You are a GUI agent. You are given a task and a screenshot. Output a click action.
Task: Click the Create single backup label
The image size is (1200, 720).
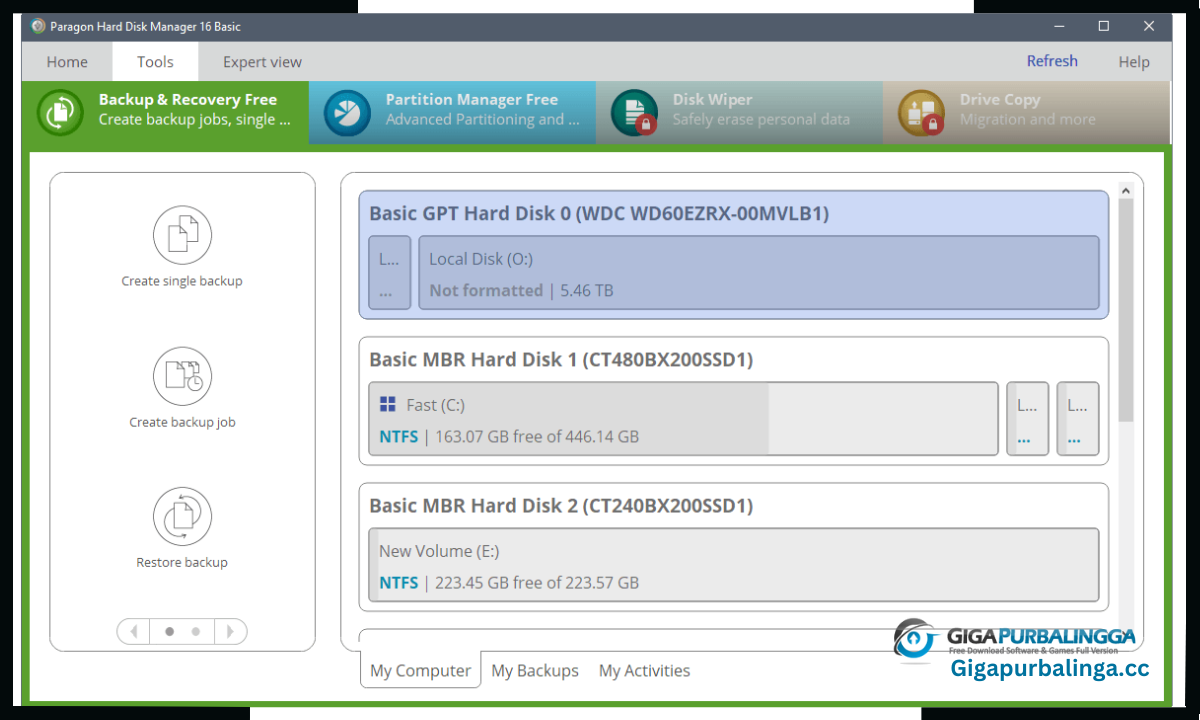pos(182,281)
